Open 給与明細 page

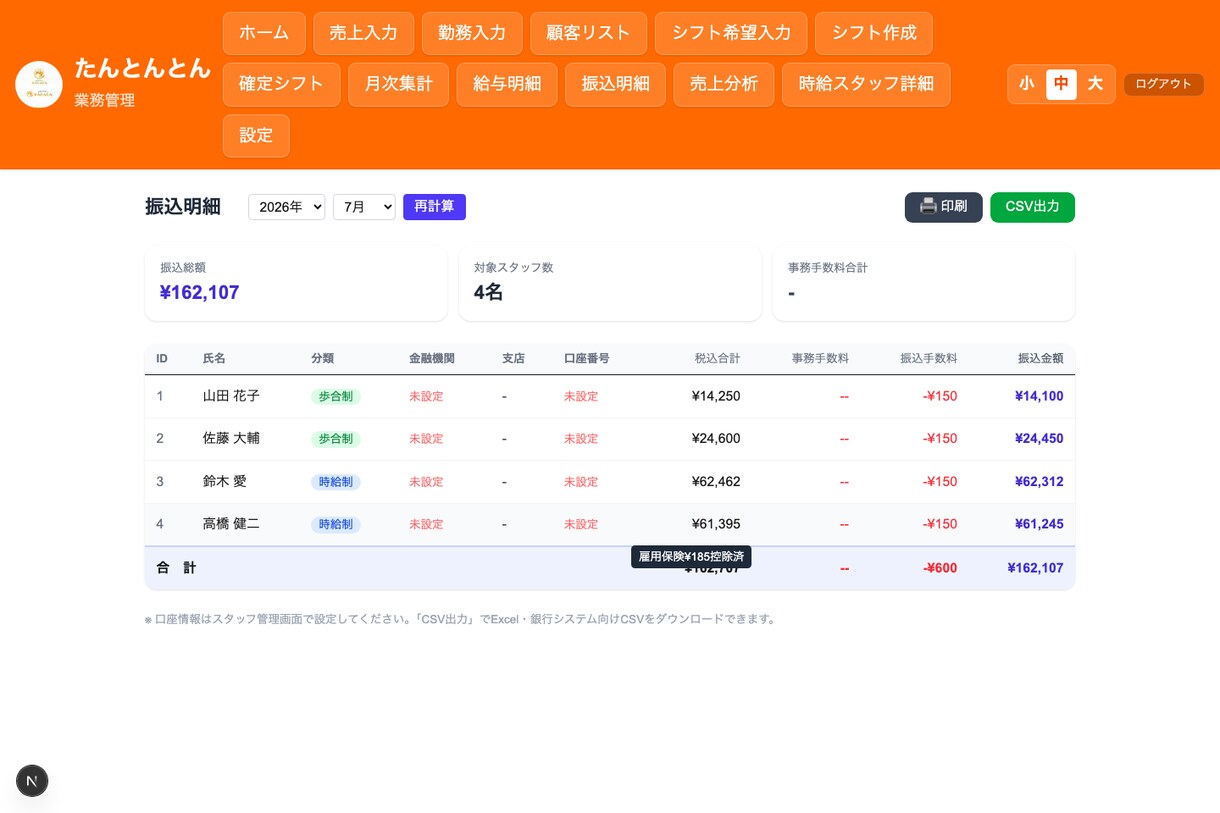[x=507, y=84]
